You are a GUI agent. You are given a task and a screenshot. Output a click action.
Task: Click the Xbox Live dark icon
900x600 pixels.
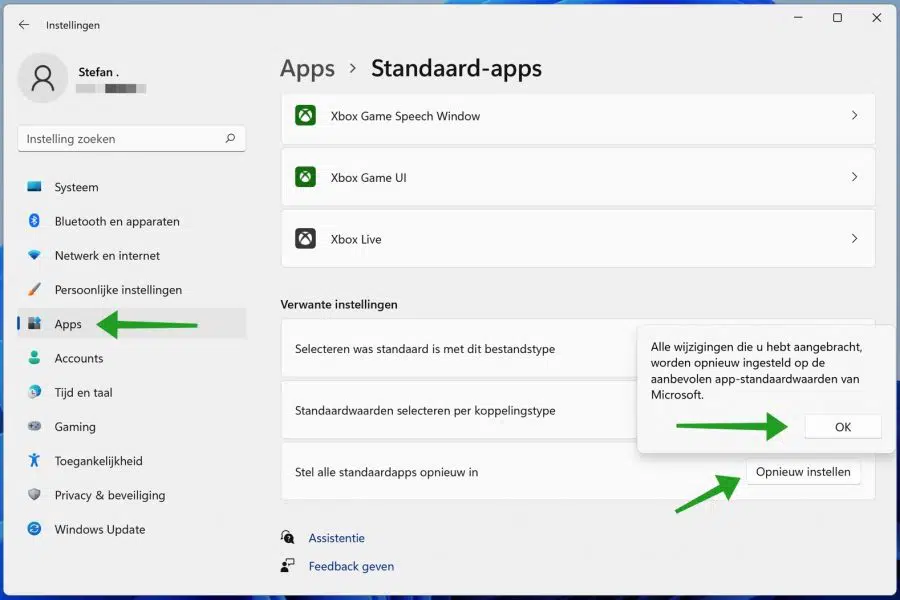pyautogui.click(x=305, y=238)
